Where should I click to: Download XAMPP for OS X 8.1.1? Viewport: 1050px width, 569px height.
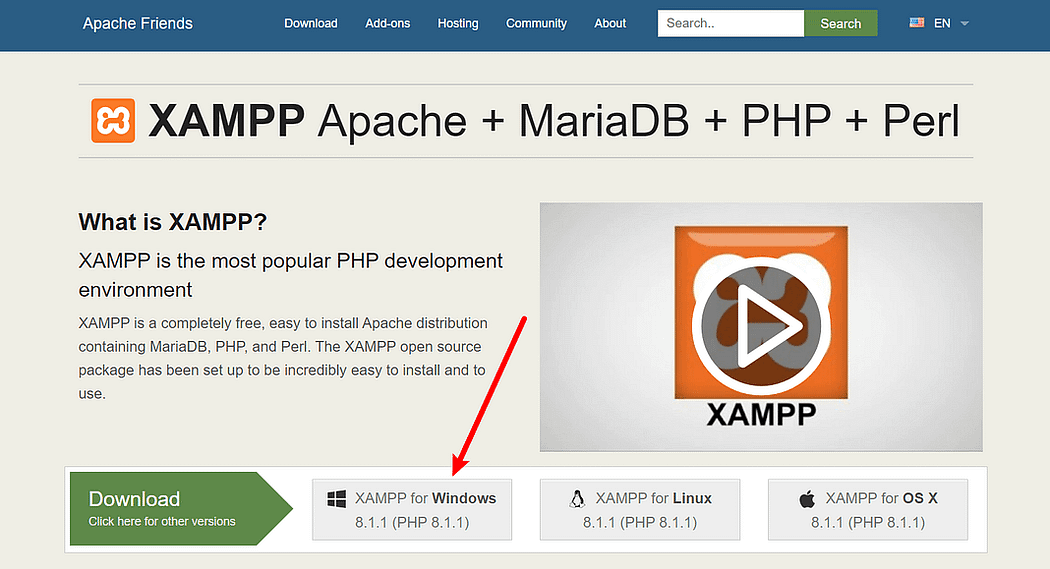(868, 509)
